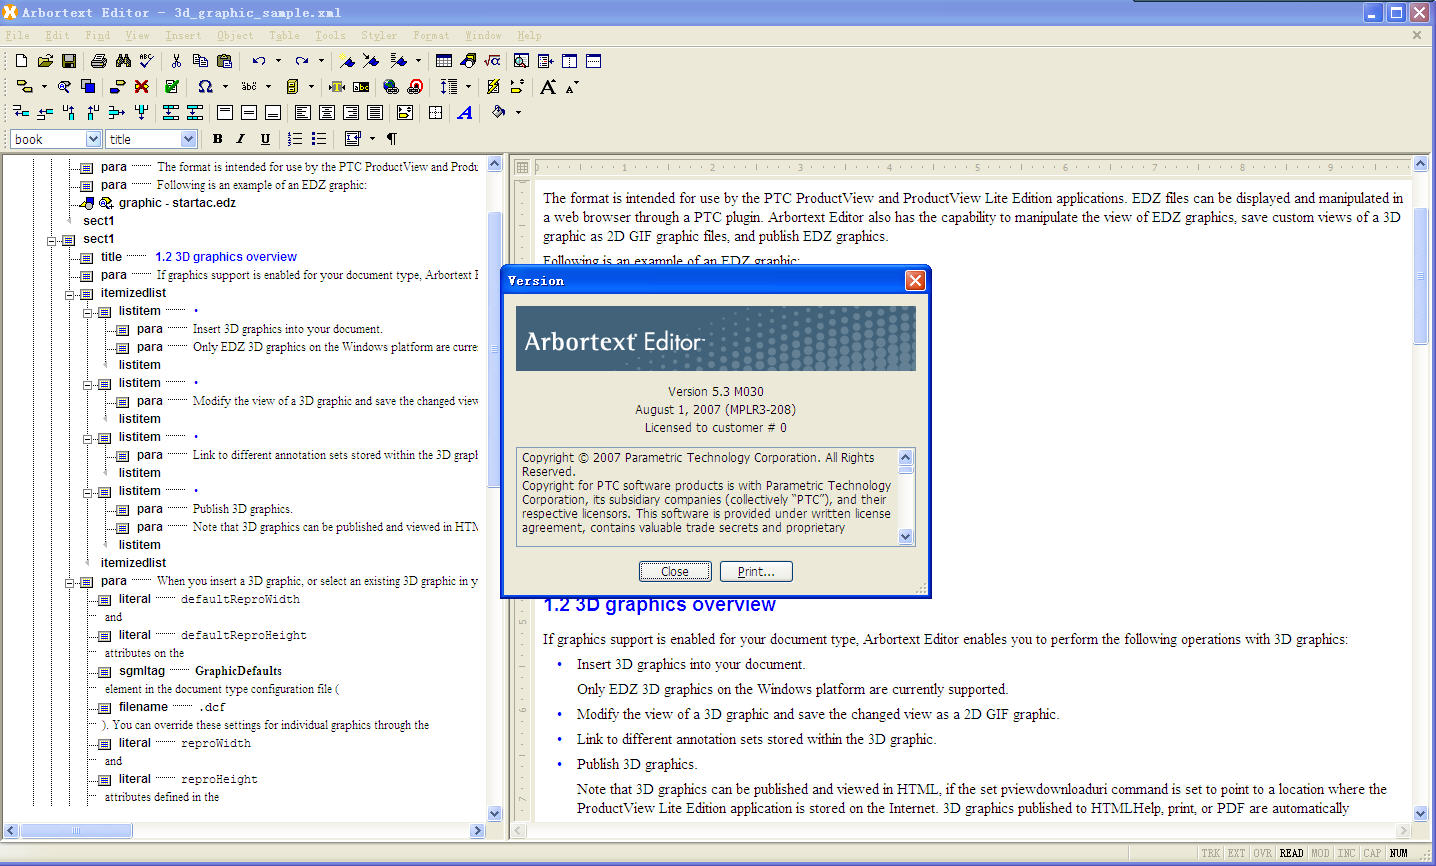
Task: Close the Version dialog with the X
Action: (x=915, y=281)
